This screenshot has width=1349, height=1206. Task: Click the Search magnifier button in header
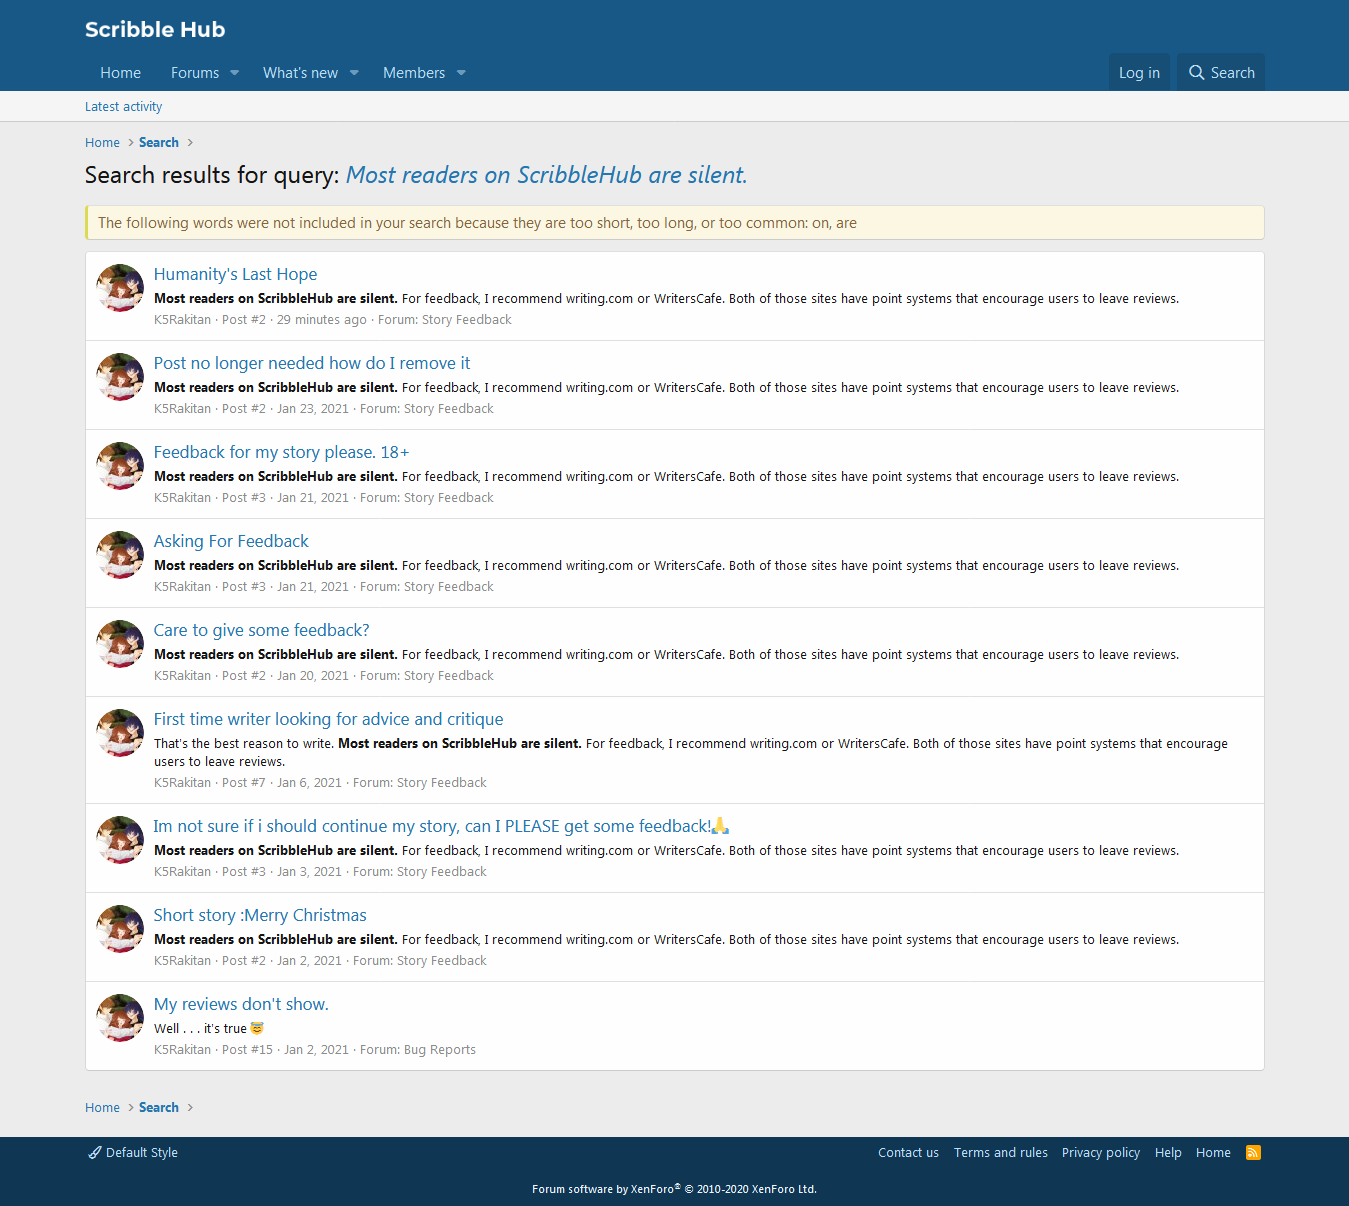tap(1221, 73)
